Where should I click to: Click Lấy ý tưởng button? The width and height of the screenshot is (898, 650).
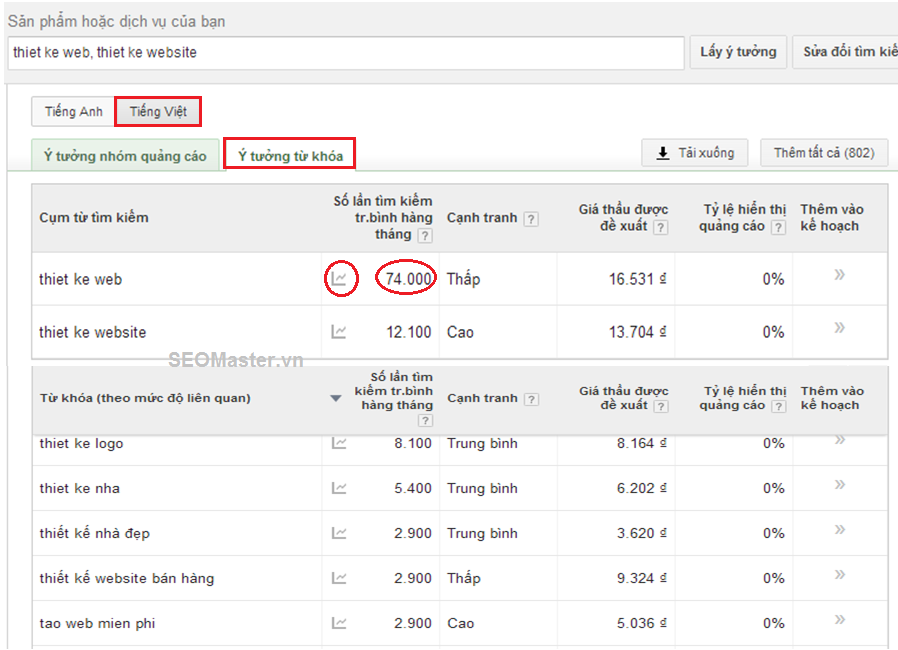click(x=738, y=52)
